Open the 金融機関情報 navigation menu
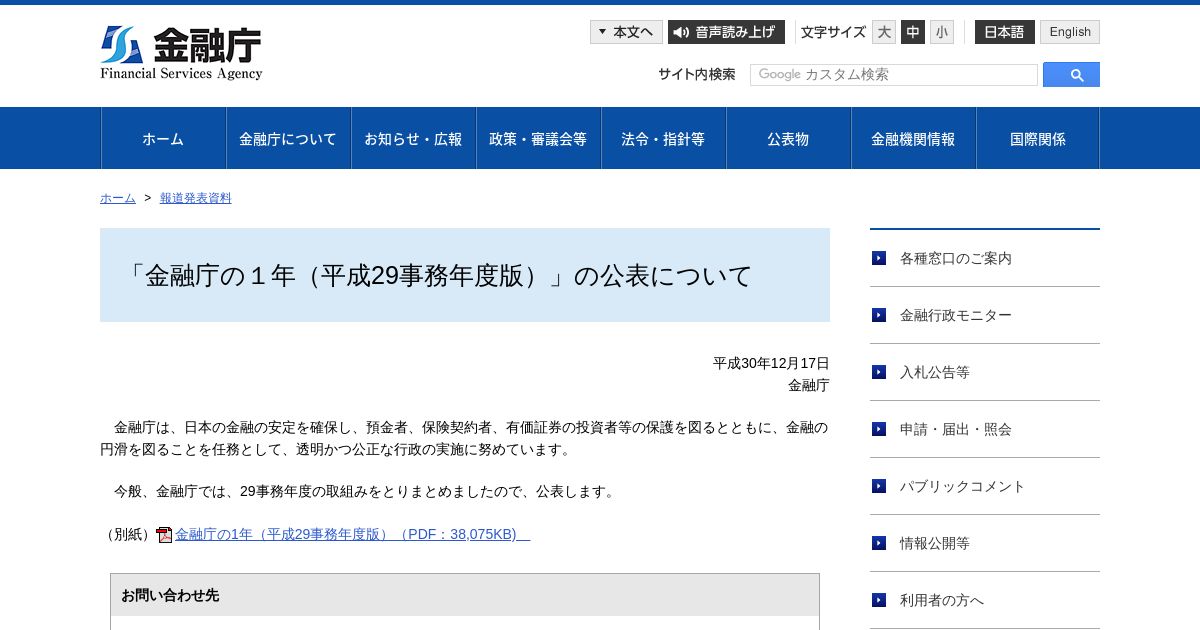The height and width of the screenshot is (630, 1200). [913, 139]
